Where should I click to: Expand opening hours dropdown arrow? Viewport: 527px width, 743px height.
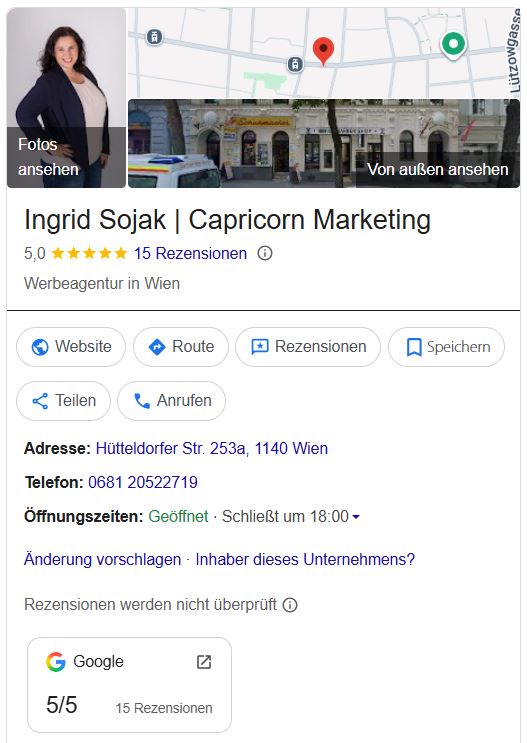tap(356, 516)
